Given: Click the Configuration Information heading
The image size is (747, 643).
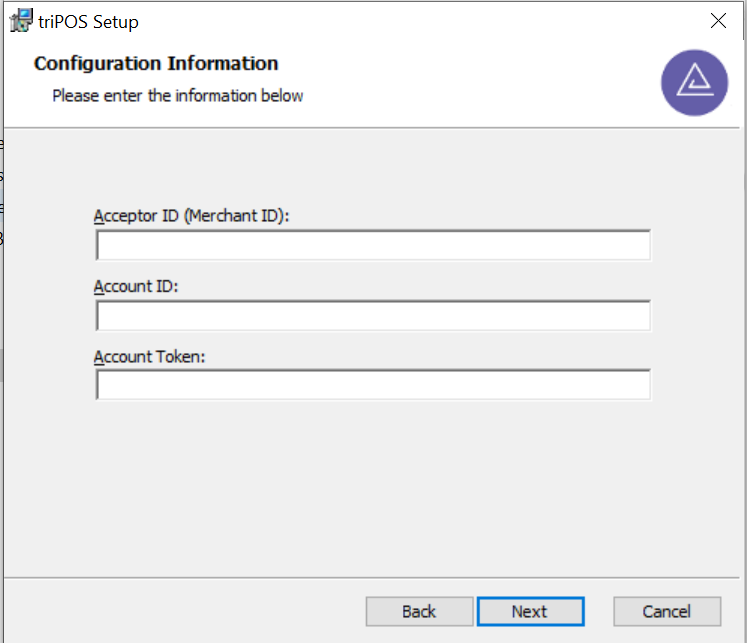Looking at the screenshot, I should pos(156,63).
